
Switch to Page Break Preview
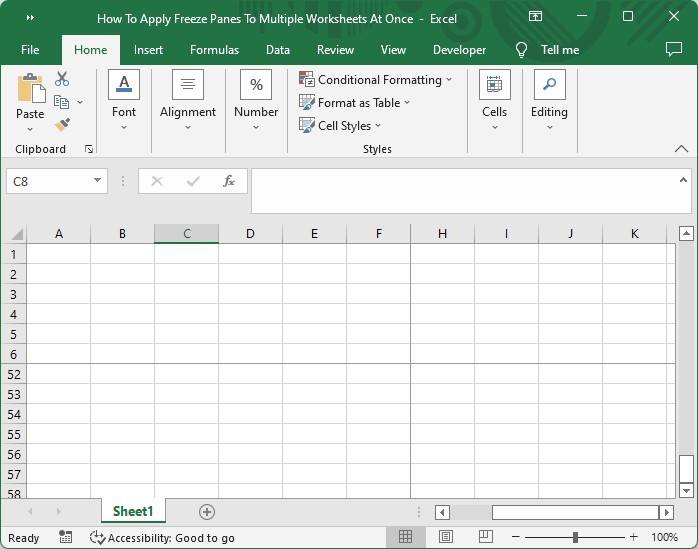(486, 537)
